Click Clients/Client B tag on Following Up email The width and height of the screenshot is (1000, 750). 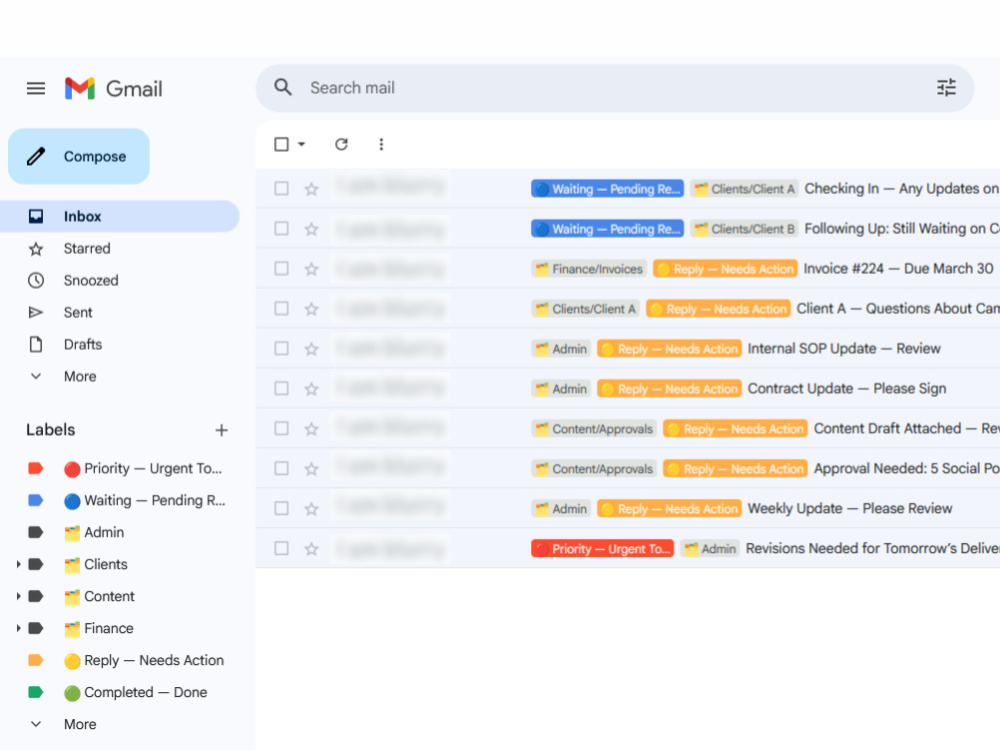[744, 229]
